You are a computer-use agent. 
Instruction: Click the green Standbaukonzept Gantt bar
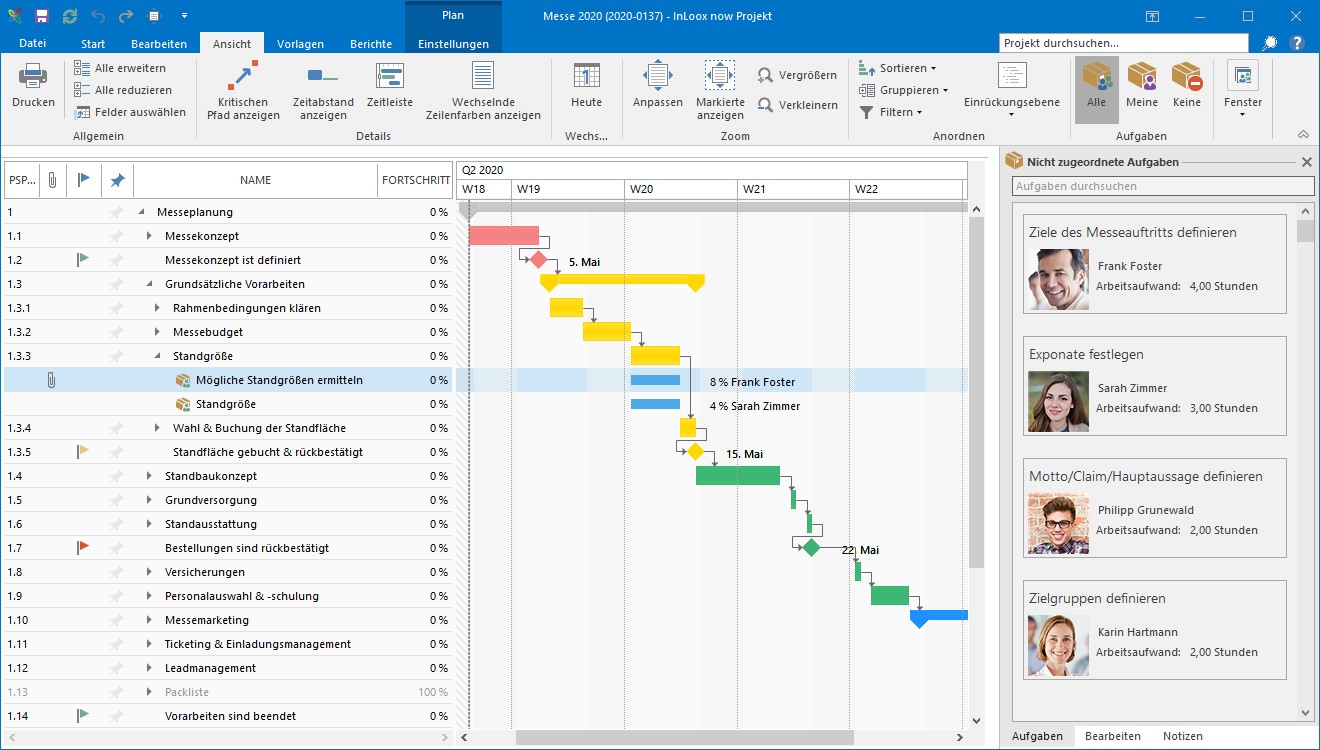[738, 476]
